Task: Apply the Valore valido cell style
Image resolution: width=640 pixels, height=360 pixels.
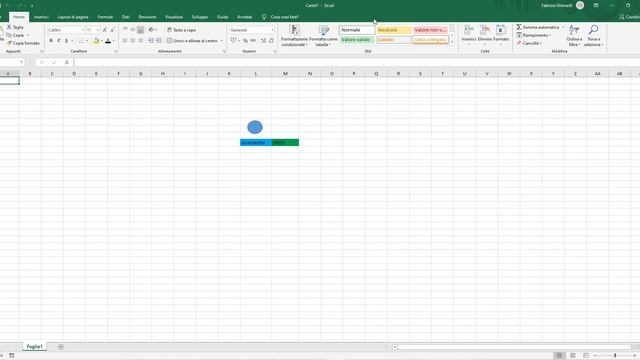Action: (x=357, y=40)
